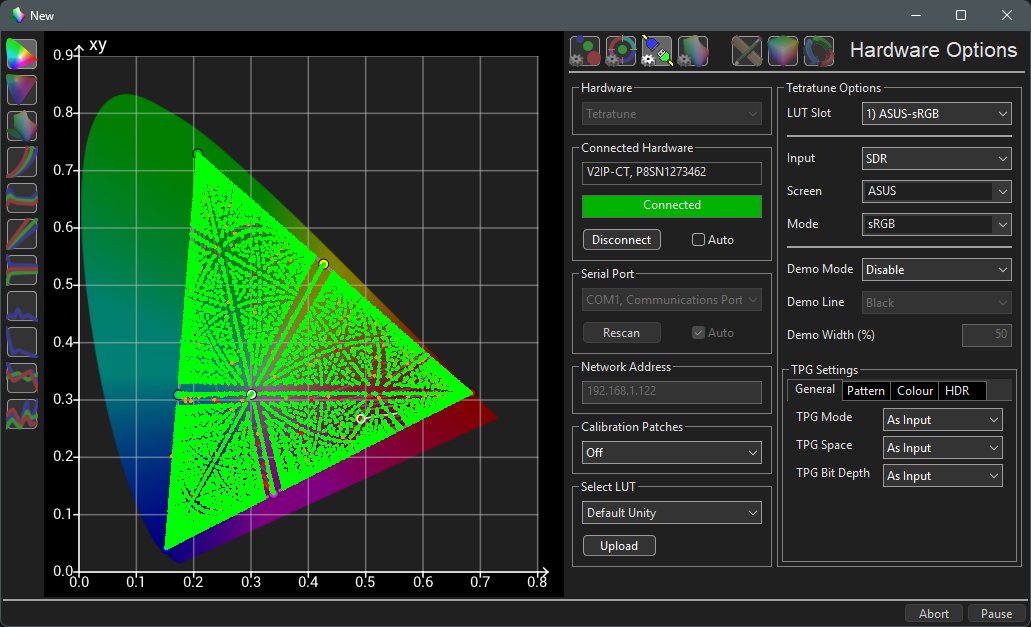
Task: Expand the Calibration Patches Off dropdown
Action: [671, 453]
